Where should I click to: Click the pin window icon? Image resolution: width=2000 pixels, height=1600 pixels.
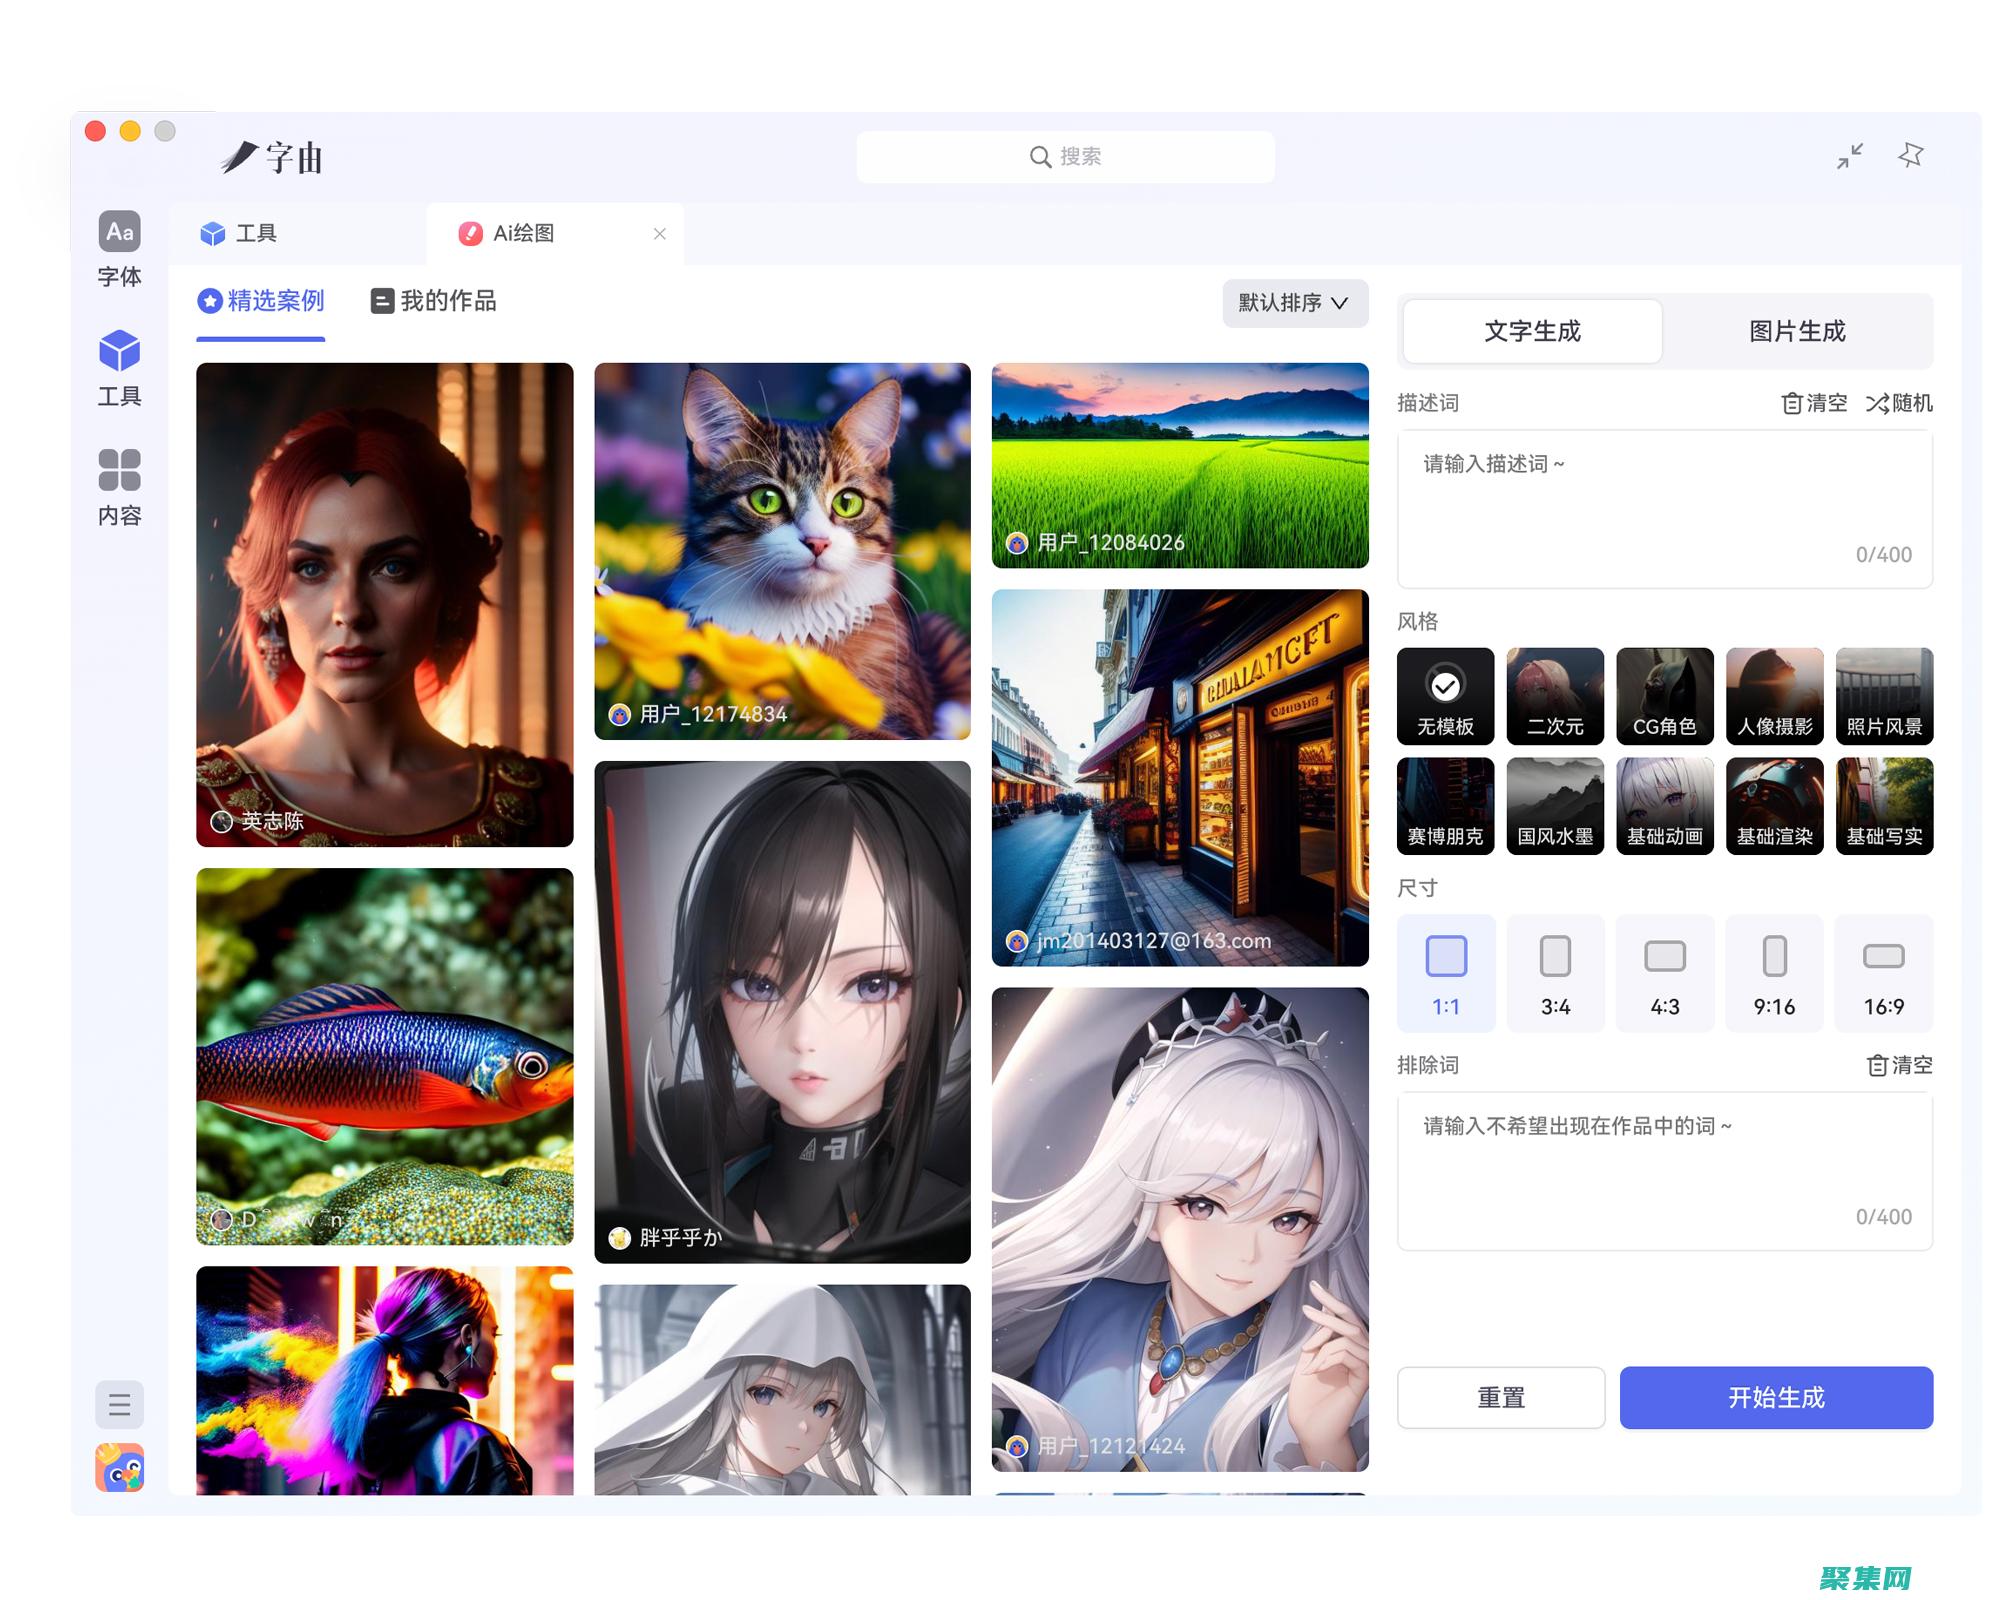(x=1910, y=155)
